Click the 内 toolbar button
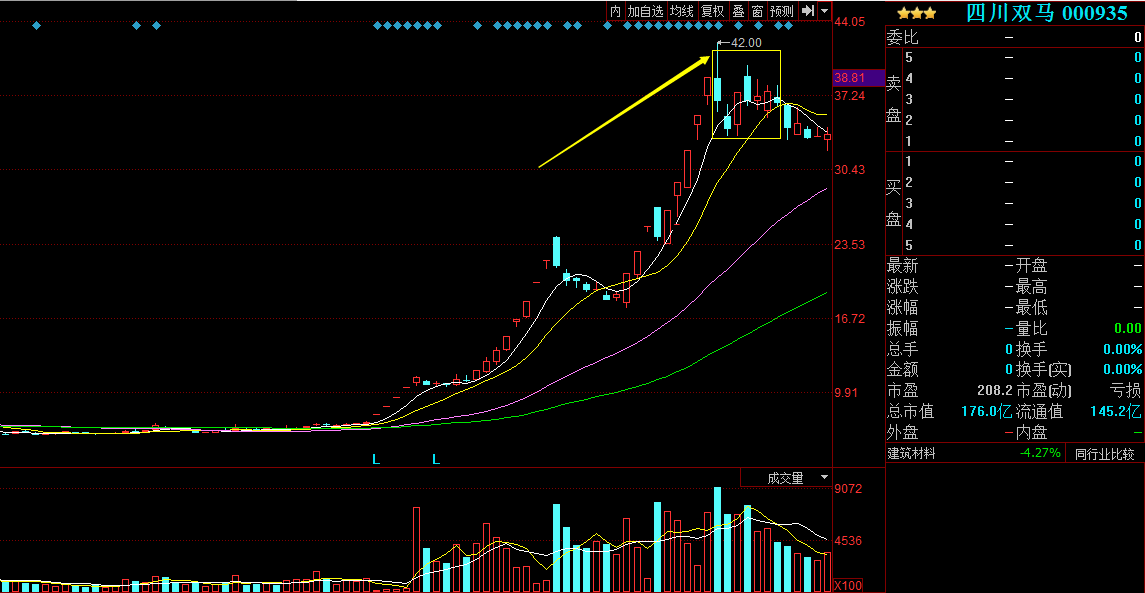 coord(616,11)
